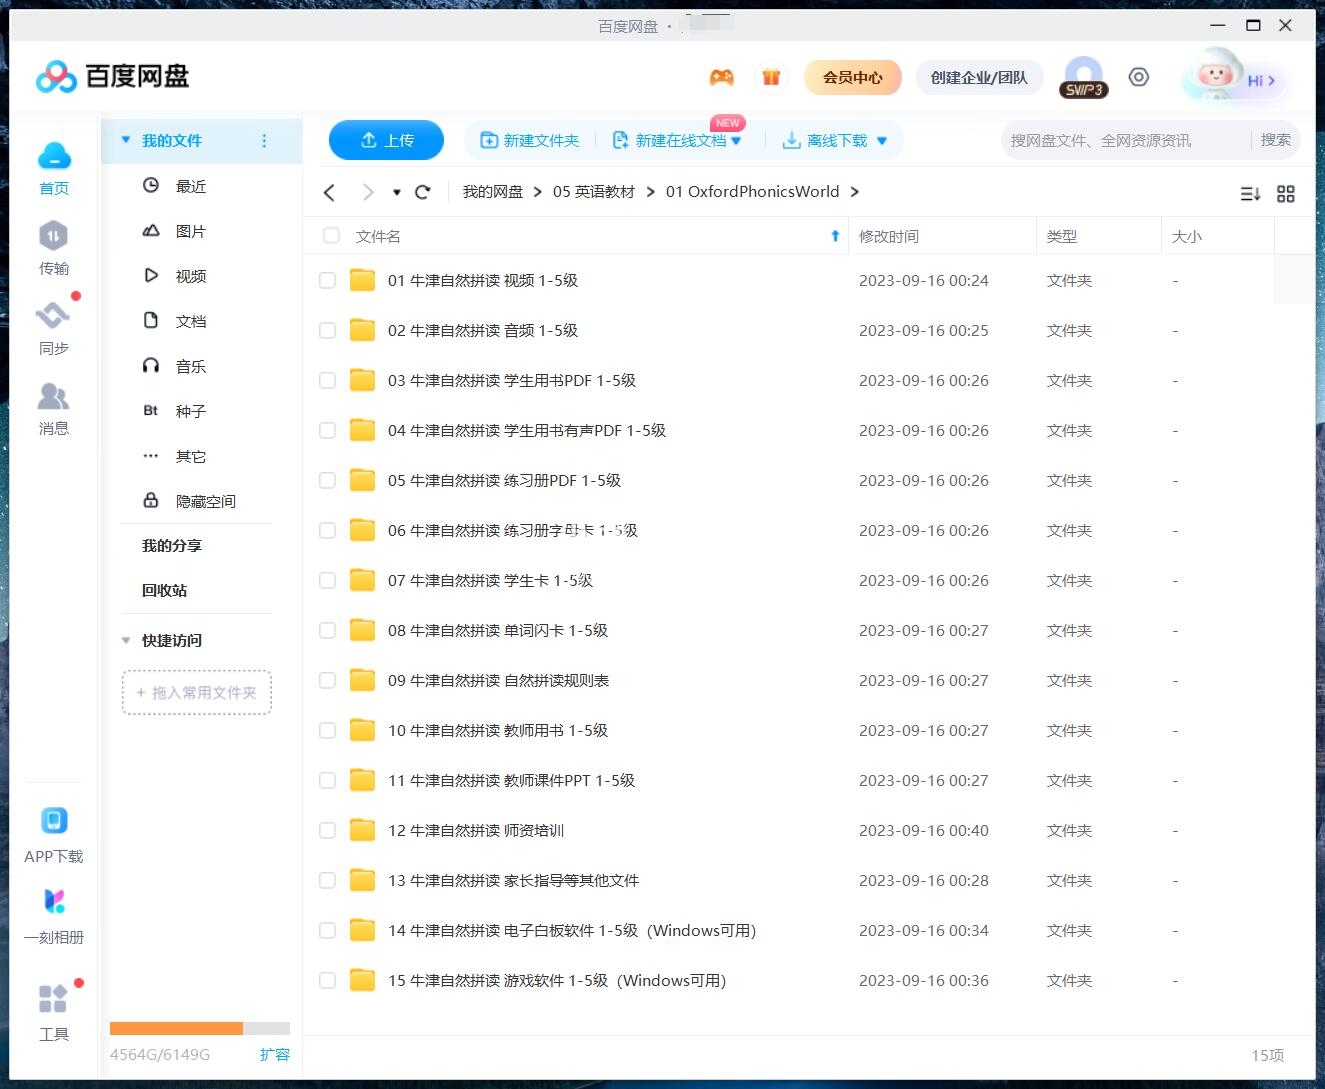Refresh the current folder view
The image size is (1325, 1089).
pyautogui.click(x=423, y=191)
